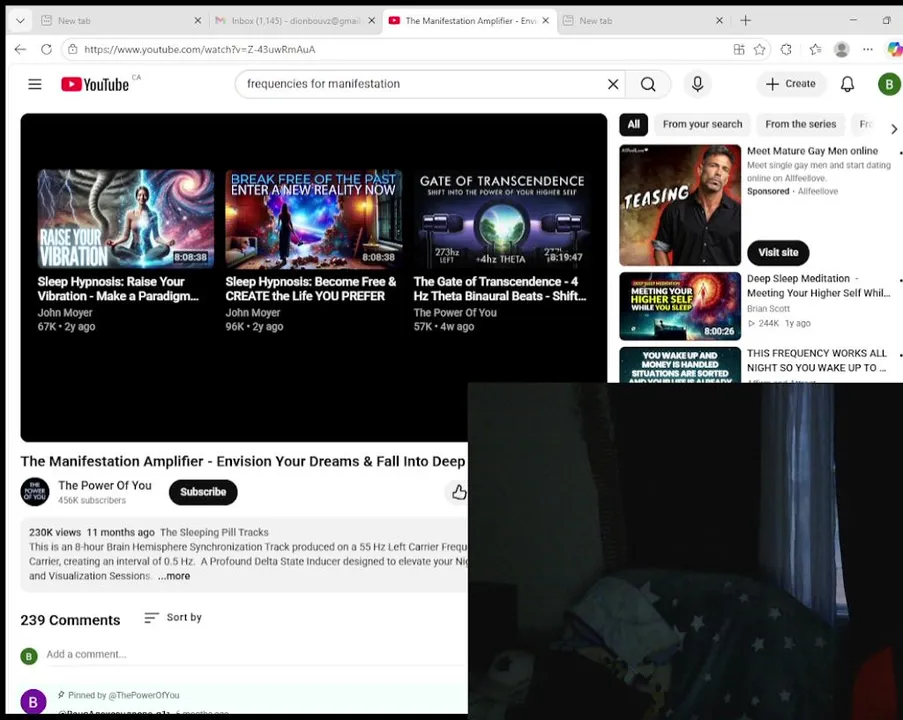The width and height of the screenshot is (903, 720).
Task: Go to YouTube home via logo
Action: [95, 84]
